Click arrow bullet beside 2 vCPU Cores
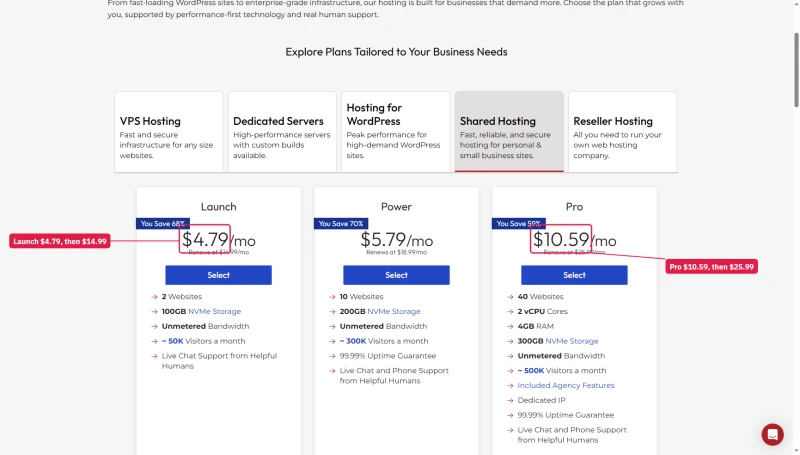 coord(510,312)
